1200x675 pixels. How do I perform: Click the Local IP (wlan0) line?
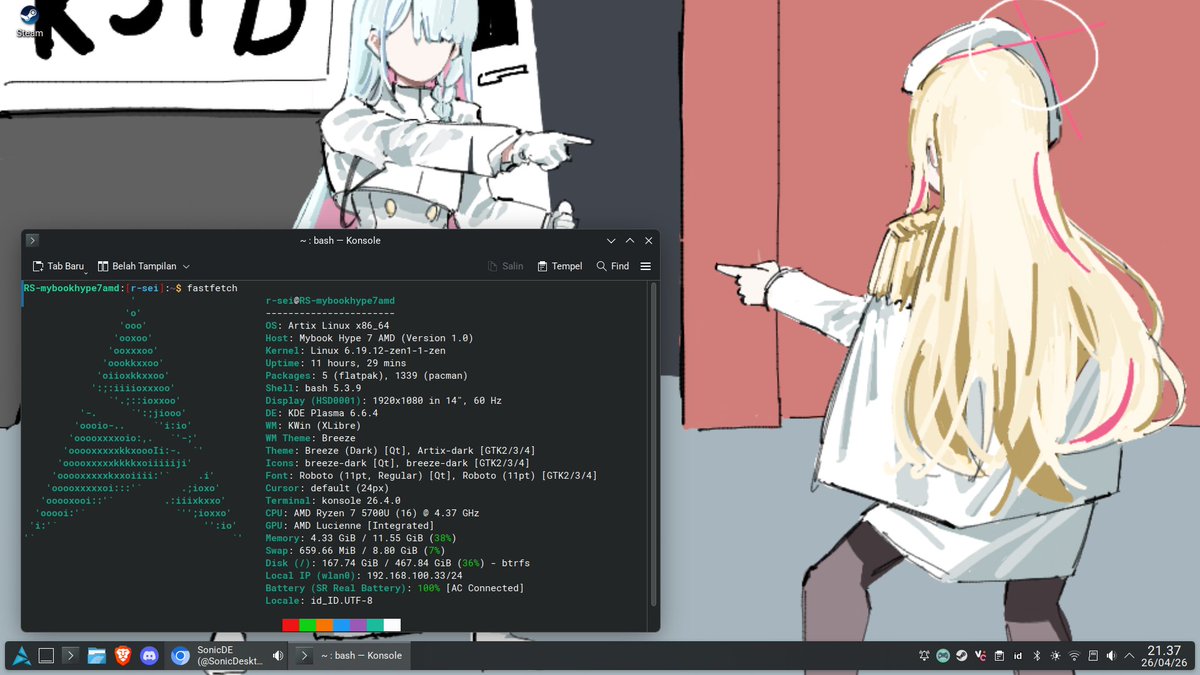(x=364, y=576)
